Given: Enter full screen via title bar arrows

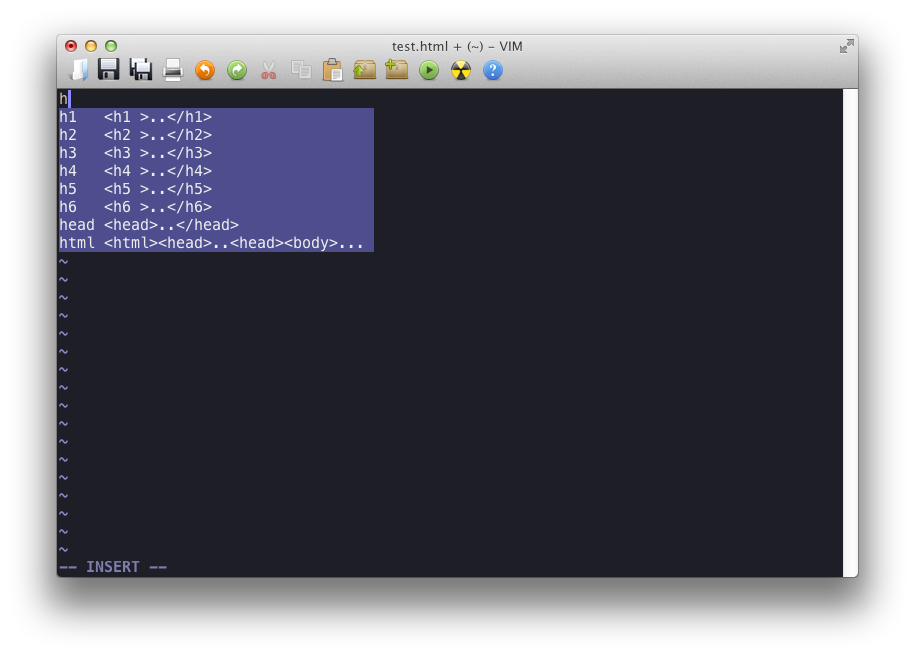Looking at the screenshot, I should coord(846,46).
